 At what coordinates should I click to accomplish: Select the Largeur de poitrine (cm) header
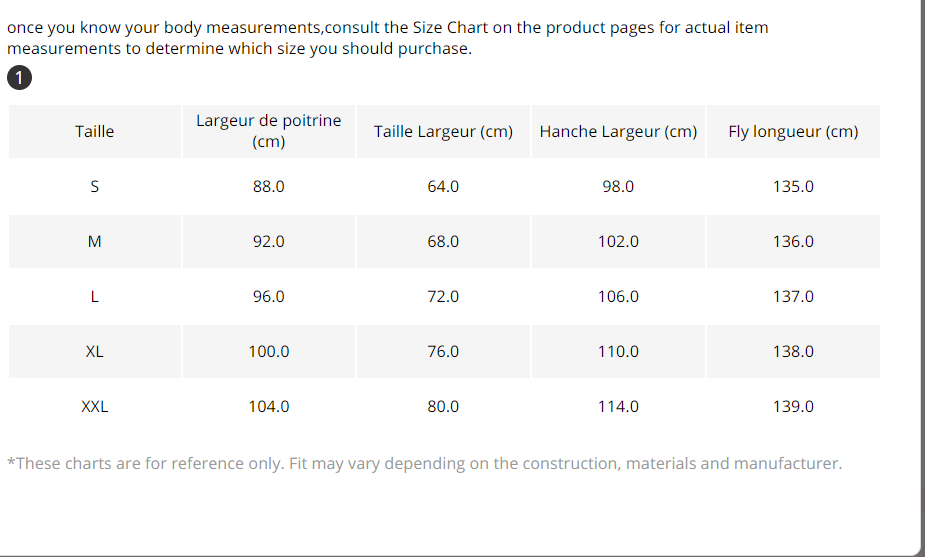(x=268, y=131)
